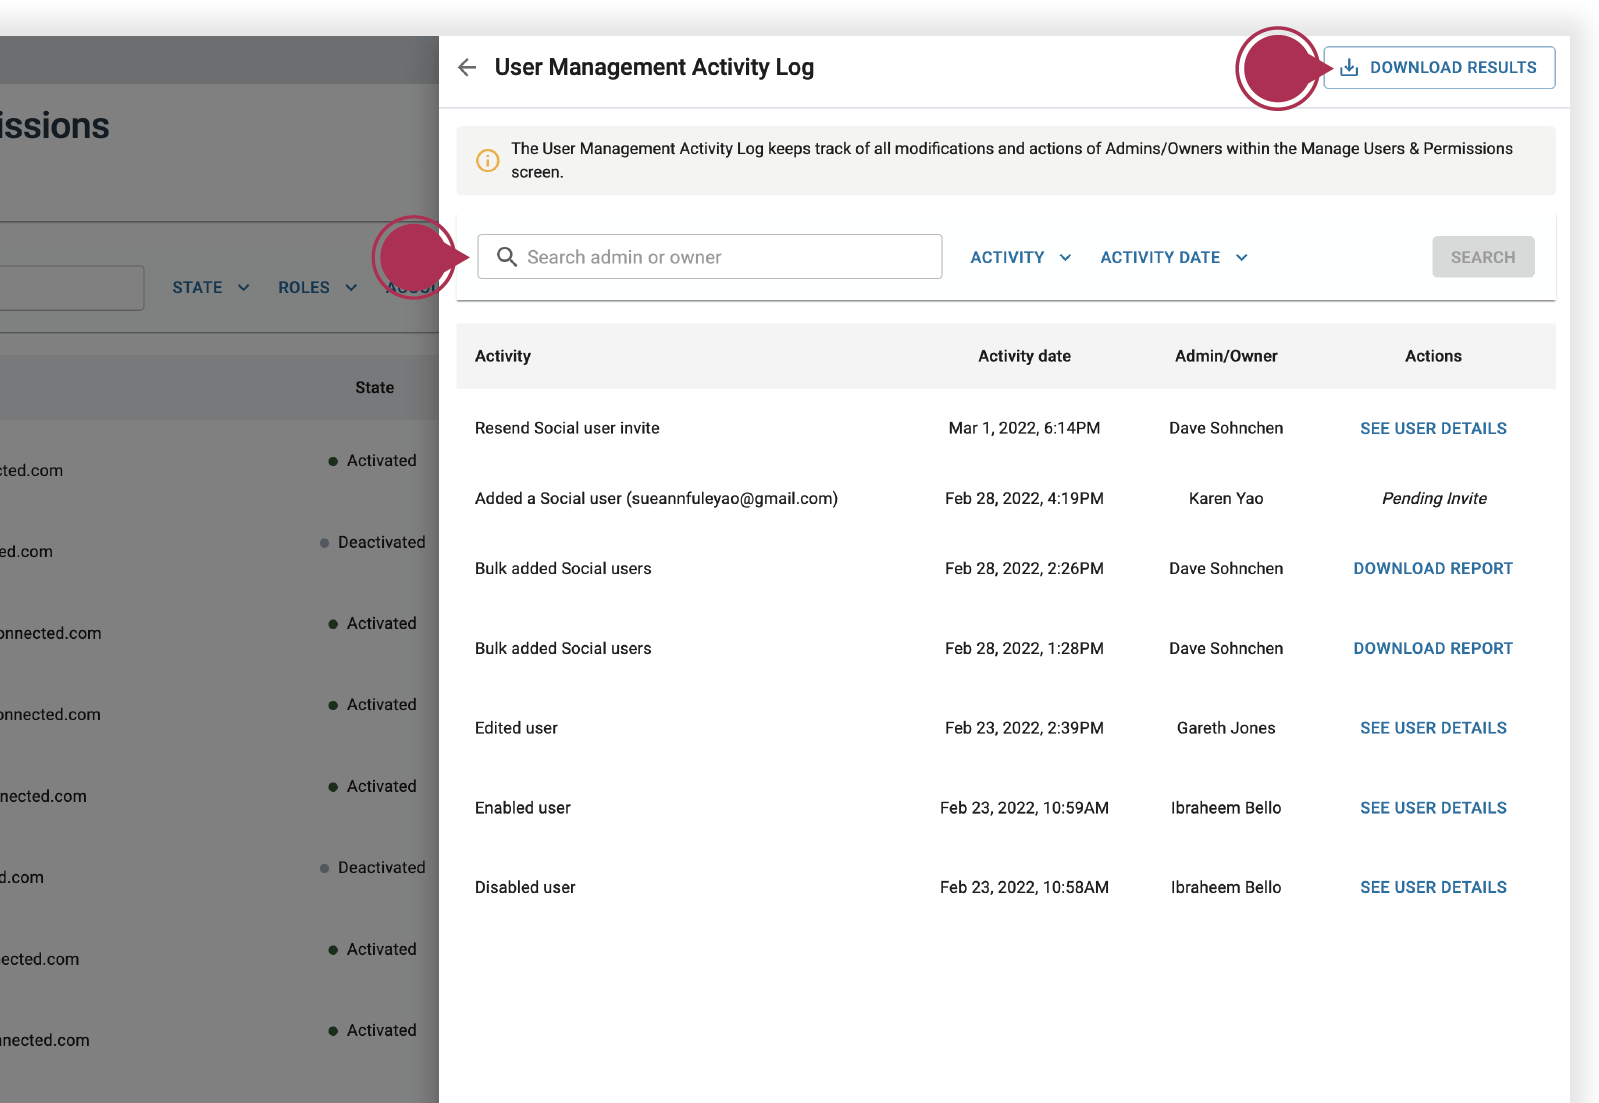The width and height of the screenshot is (1599, 1103).
Task: See user details for Resend Social user invite
Action: 1433,428
